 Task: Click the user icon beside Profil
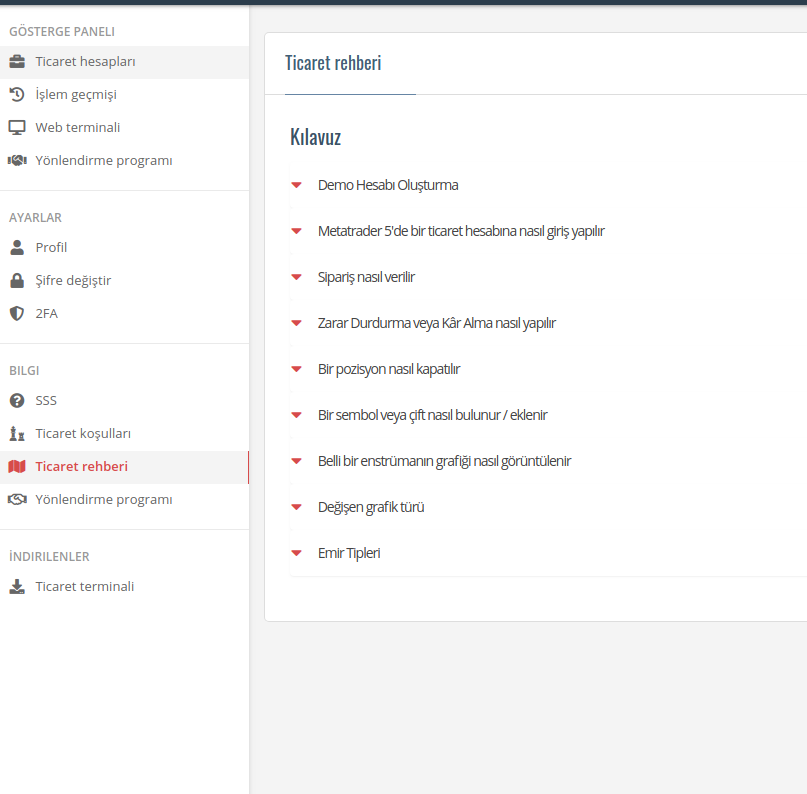(x=17, y=248)
